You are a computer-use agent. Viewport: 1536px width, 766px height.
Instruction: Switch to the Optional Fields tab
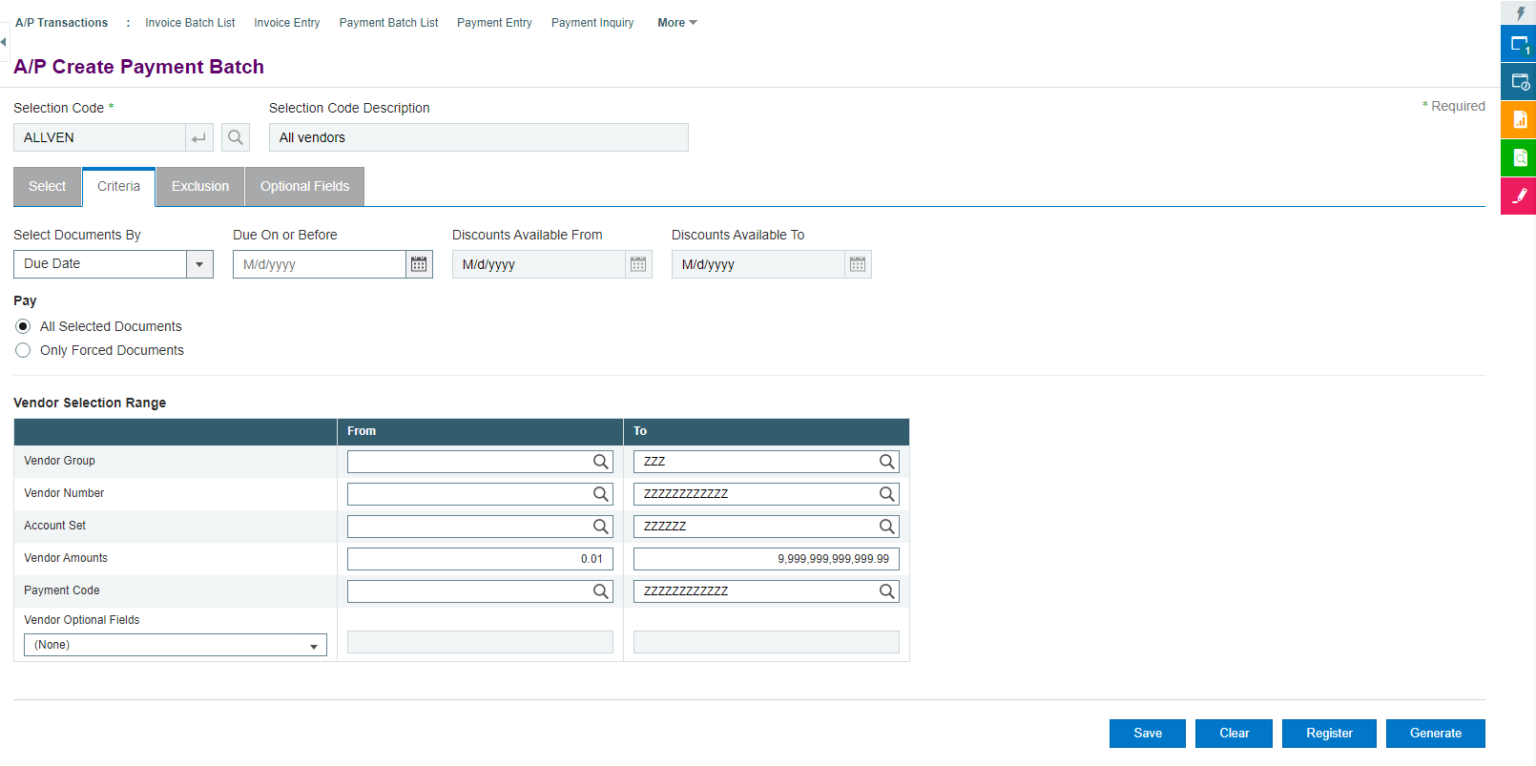pyautogui.click(x=304, y=186)
